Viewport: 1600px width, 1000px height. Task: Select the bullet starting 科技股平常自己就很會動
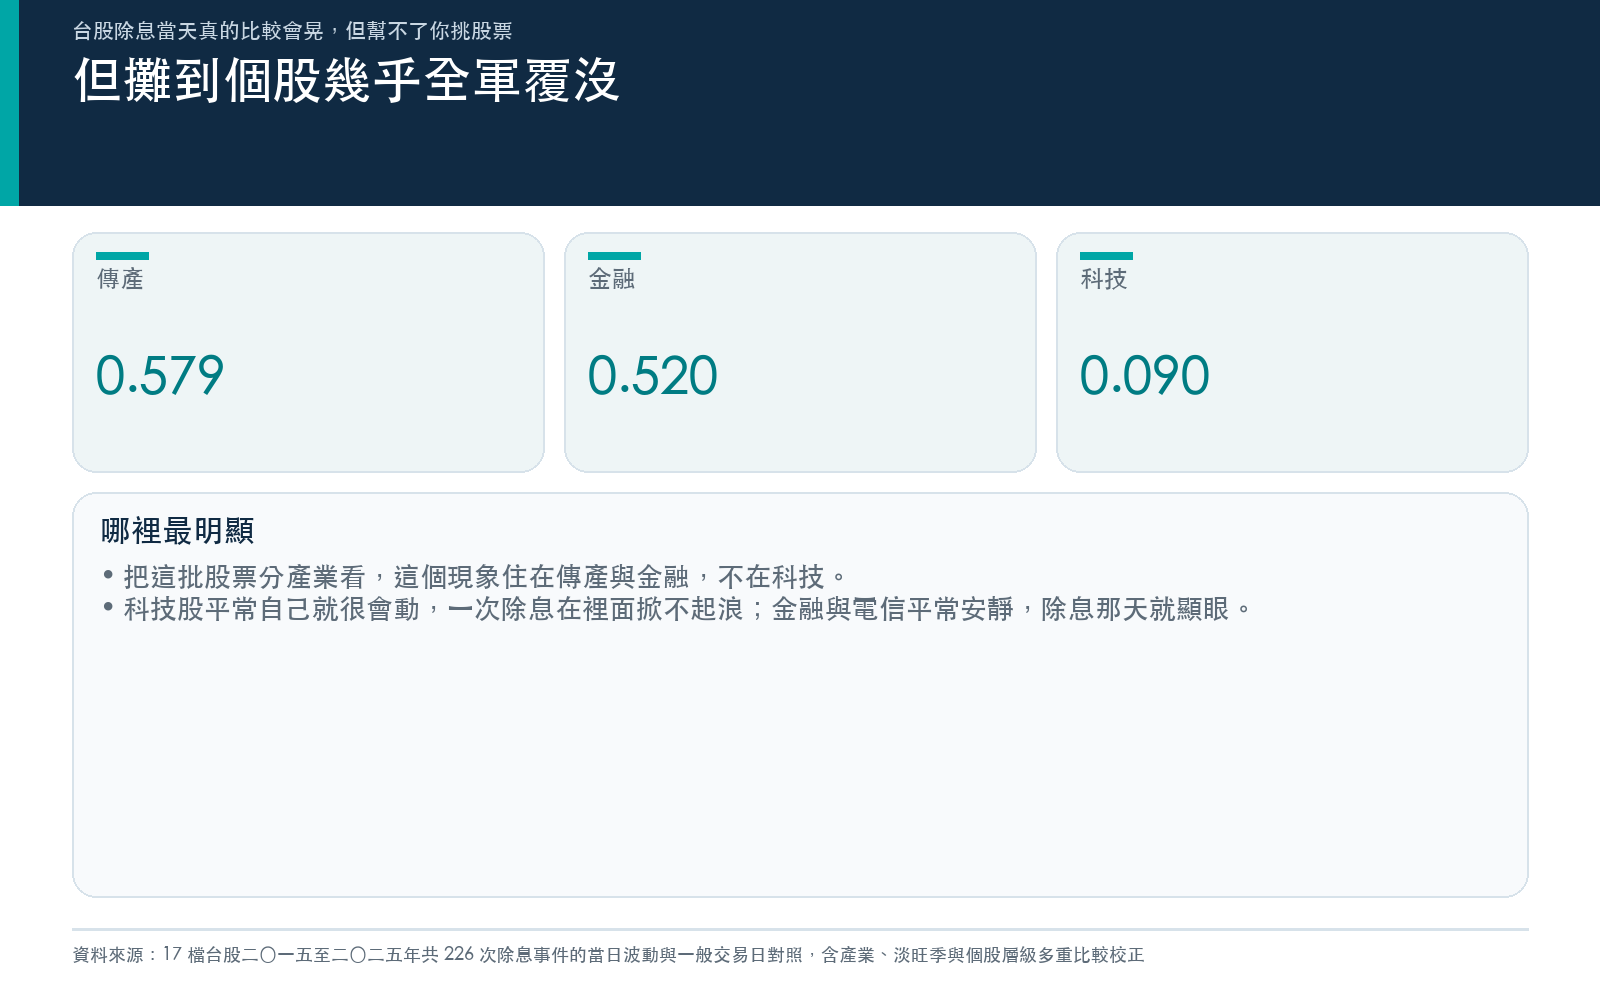point(678,609)
